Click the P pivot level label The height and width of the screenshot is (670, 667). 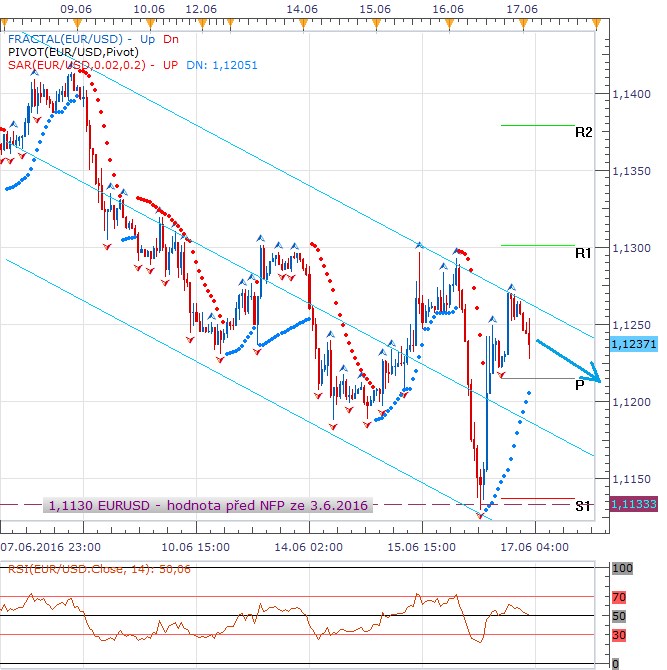tap(580, 384)
